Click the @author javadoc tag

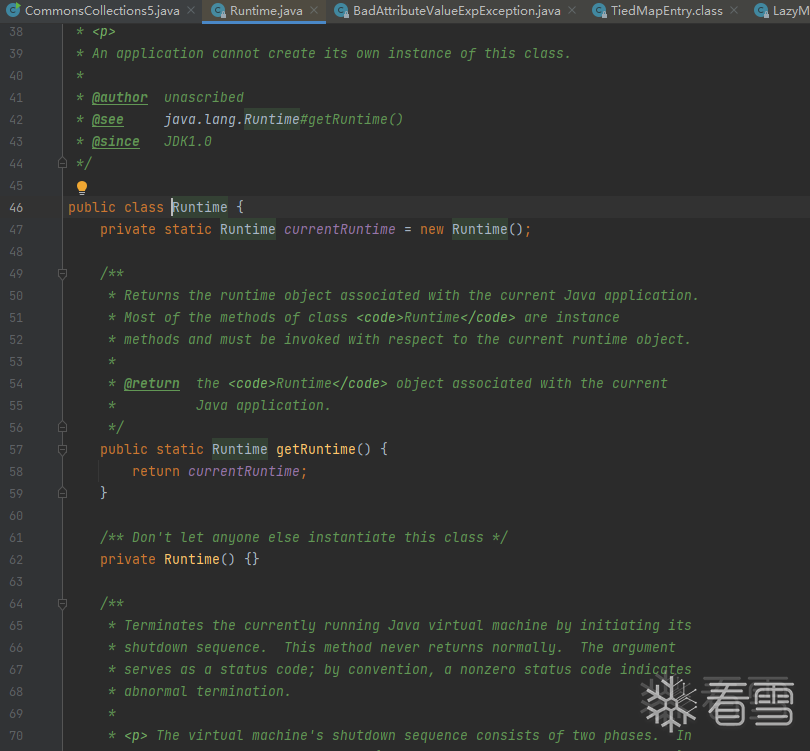[120, 98]
